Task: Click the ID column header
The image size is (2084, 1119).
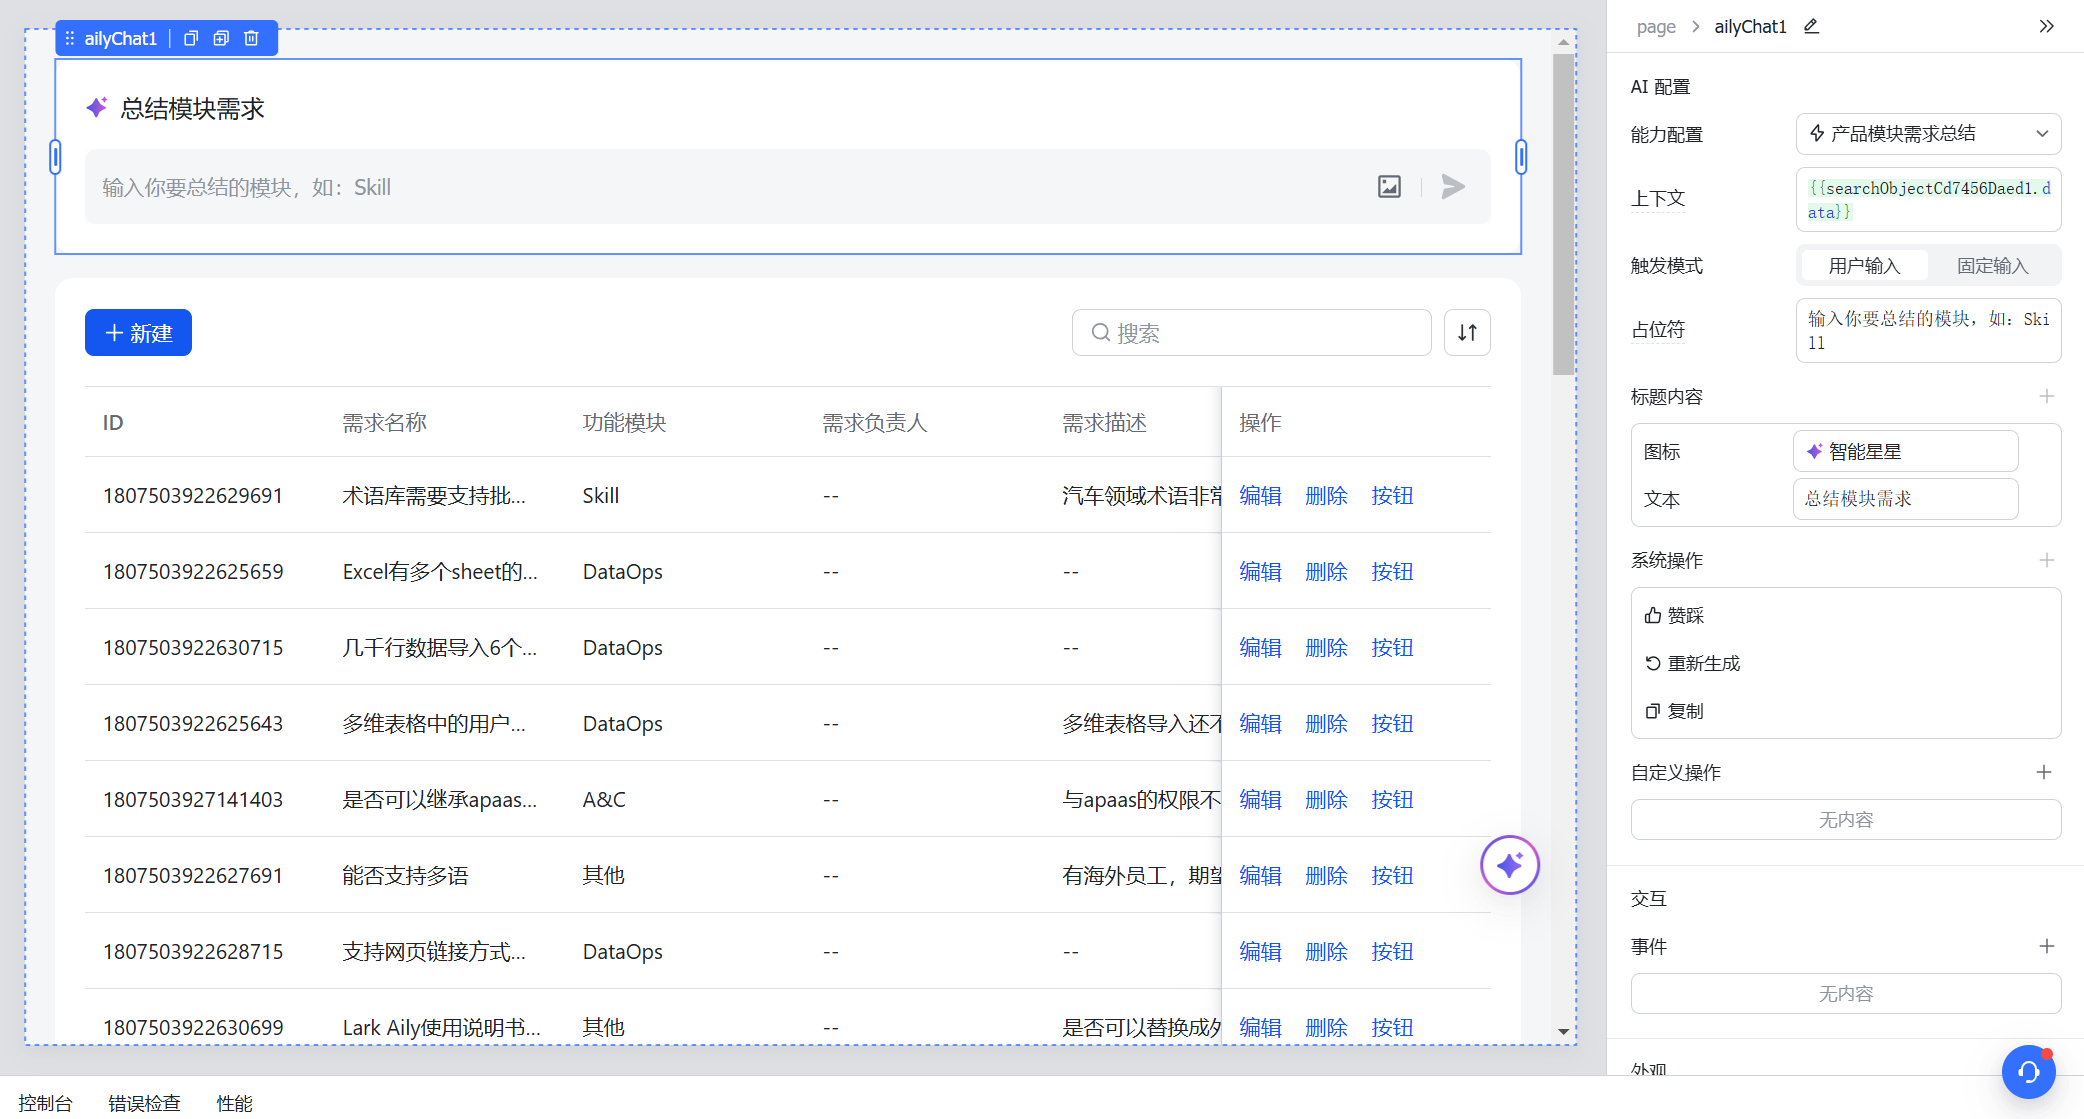Action: click(x=113, y=422)
